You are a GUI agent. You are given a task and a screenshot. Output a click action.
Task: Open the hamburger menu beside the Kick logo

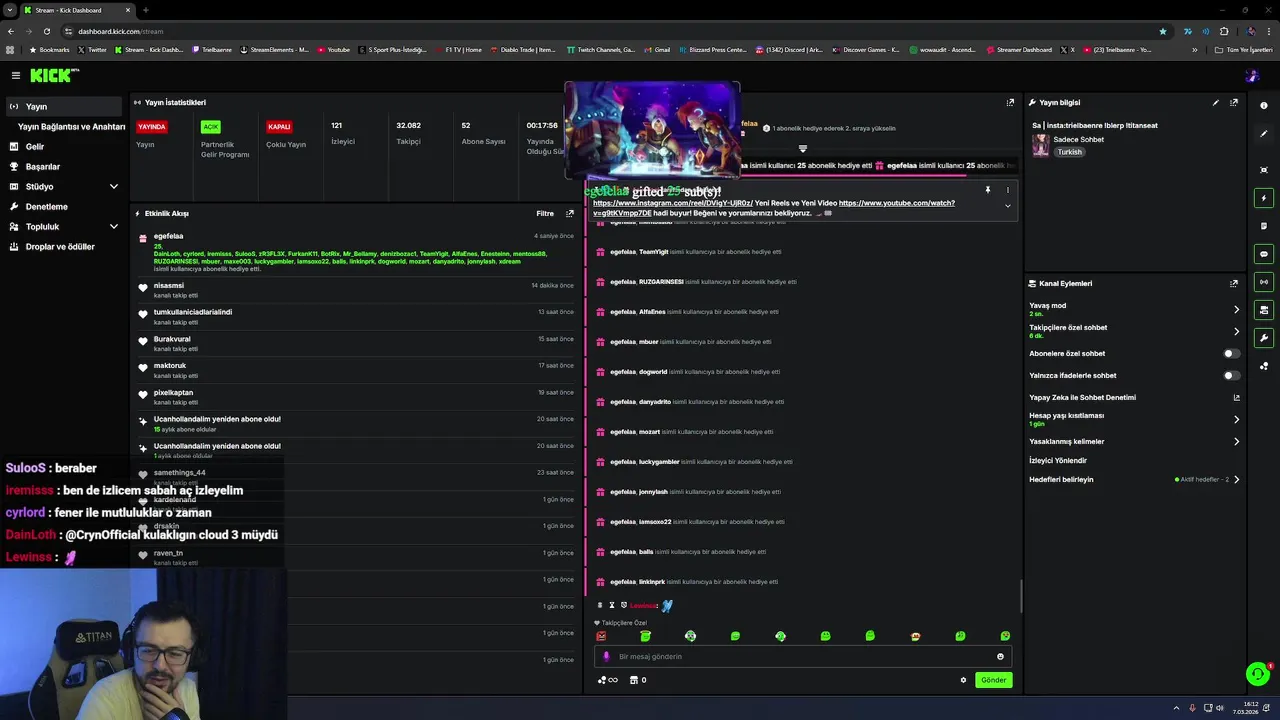[x=15, y=75]
